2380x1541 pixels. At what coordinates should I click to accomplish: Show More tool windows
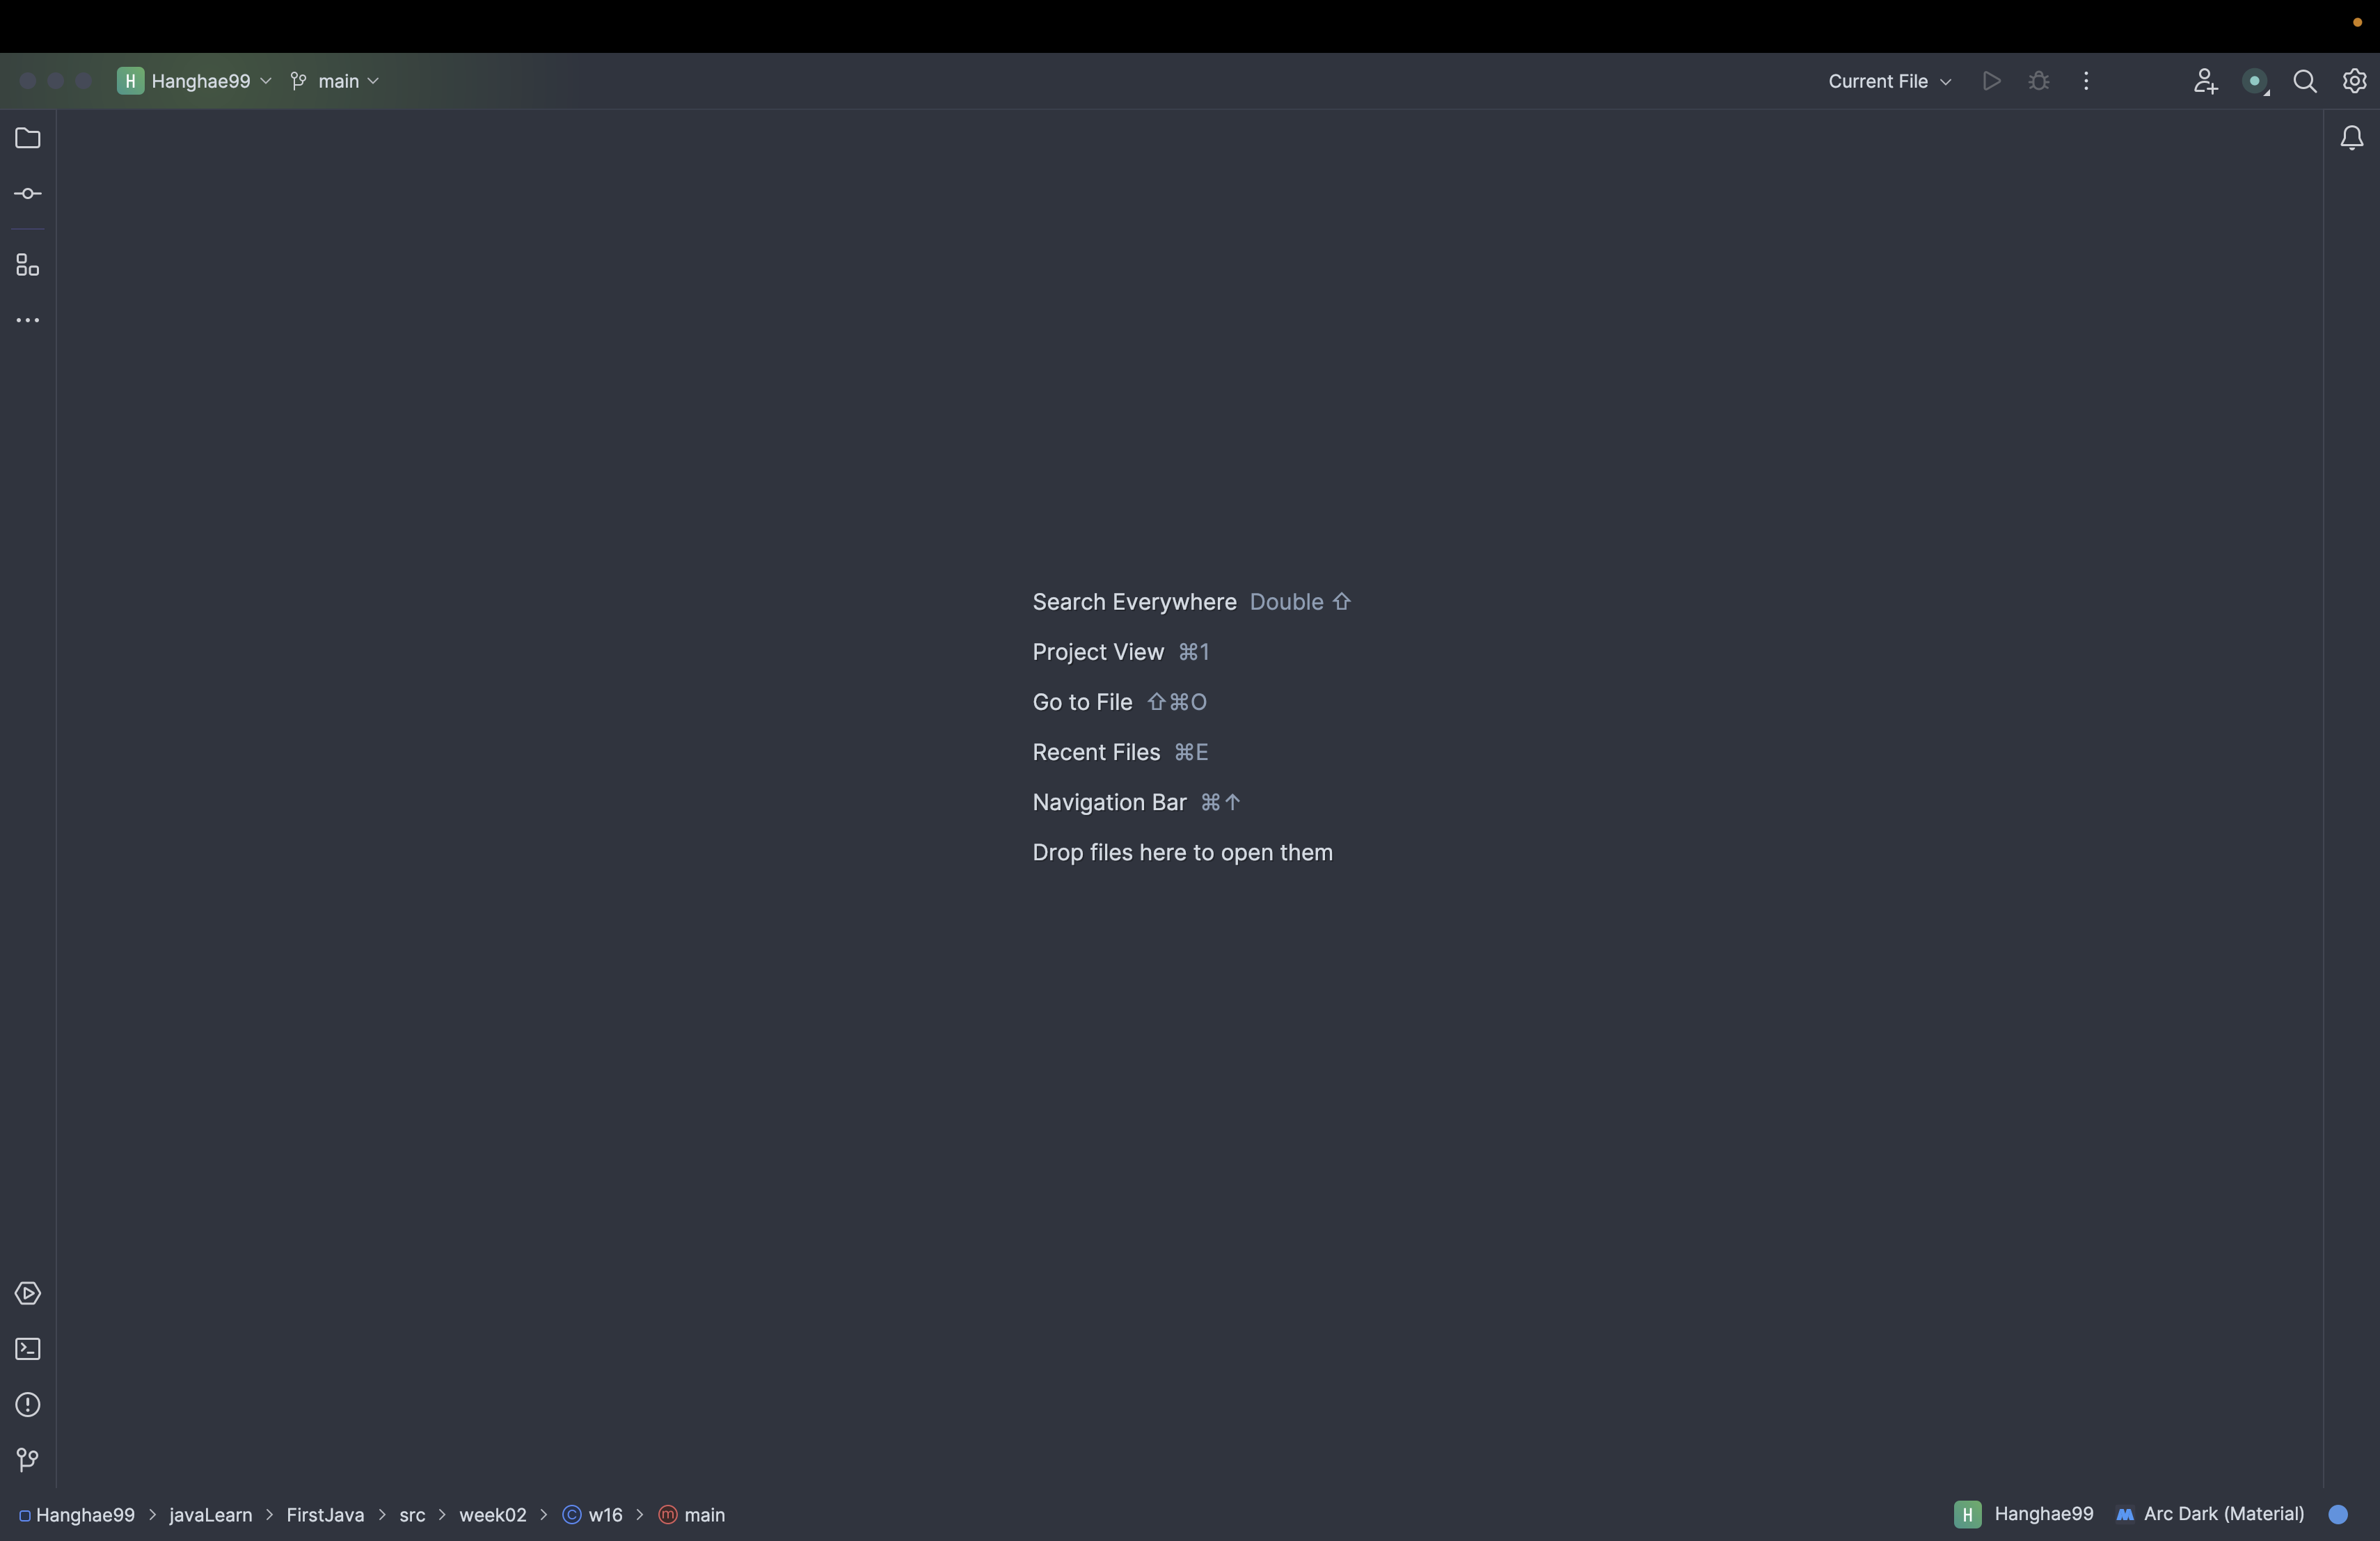(28, 321)
